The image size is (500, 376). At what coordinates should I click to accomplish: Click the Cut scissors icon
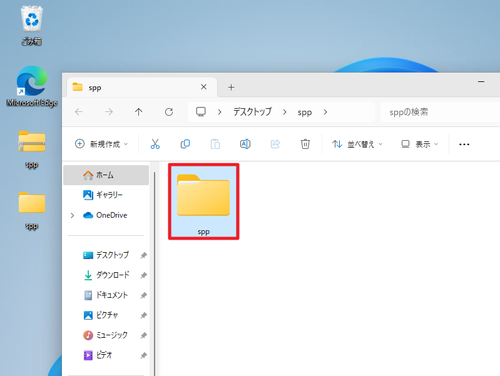click(155, 144)
